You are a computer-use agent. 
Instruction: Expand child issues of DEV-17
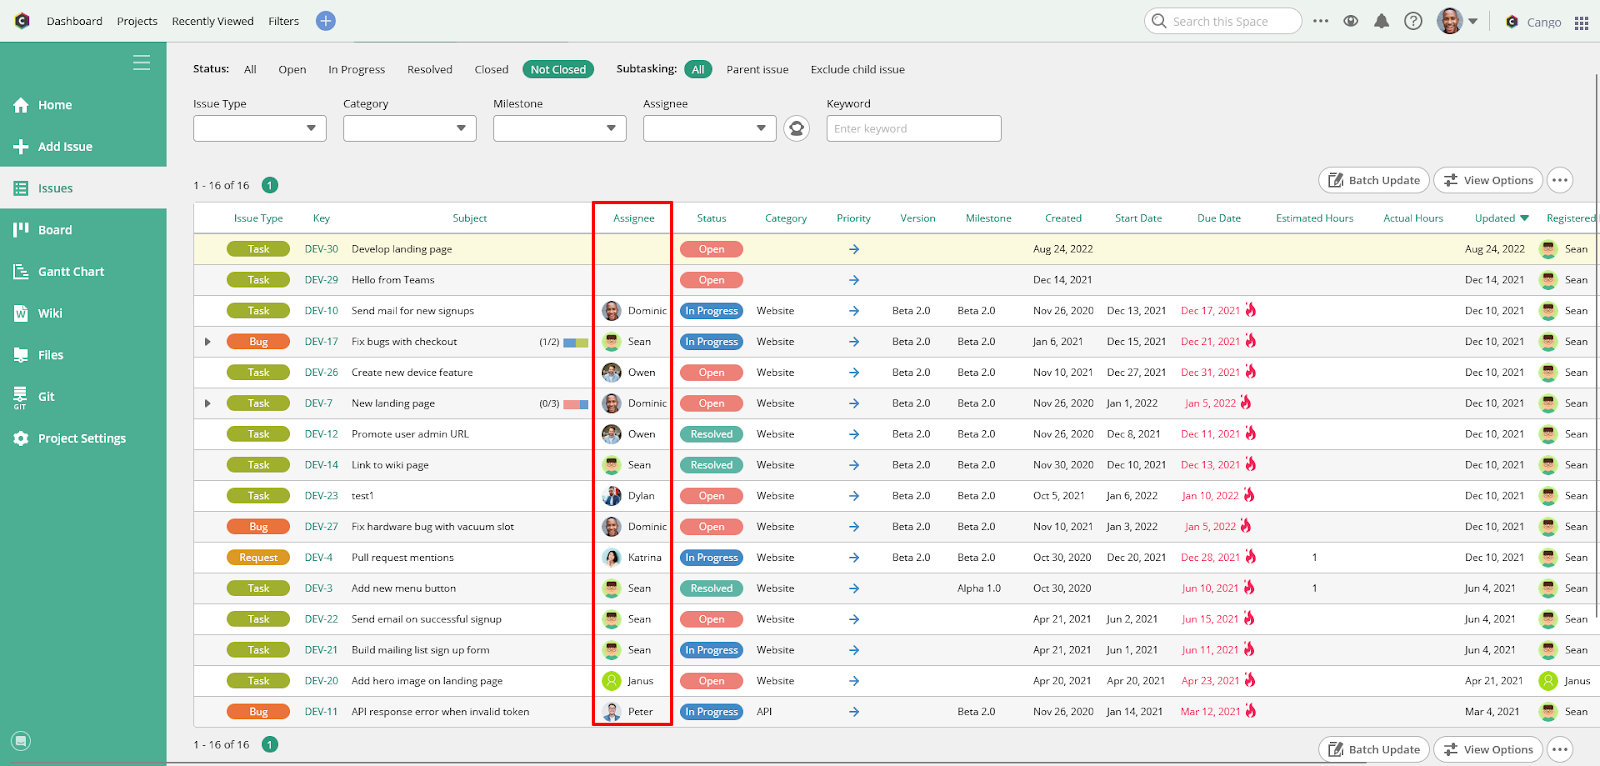pos(208,342)
